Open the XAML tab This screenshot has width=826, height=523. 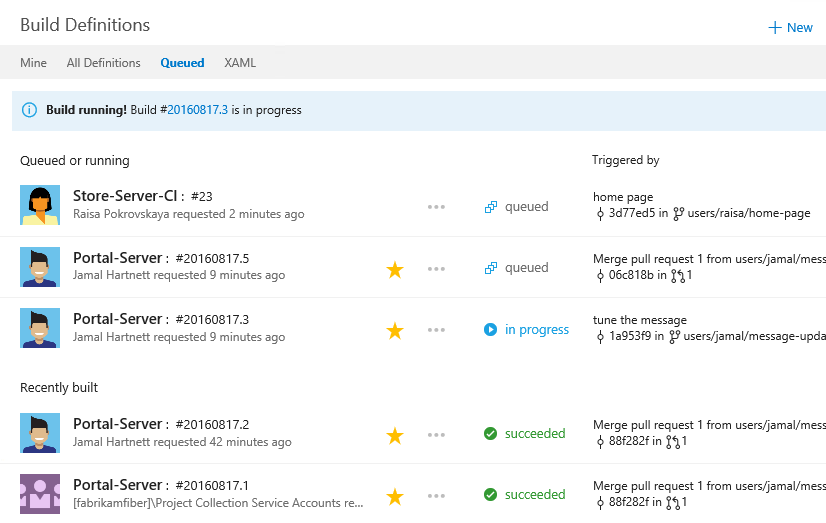pyautogui.click(x=240, y=63)
